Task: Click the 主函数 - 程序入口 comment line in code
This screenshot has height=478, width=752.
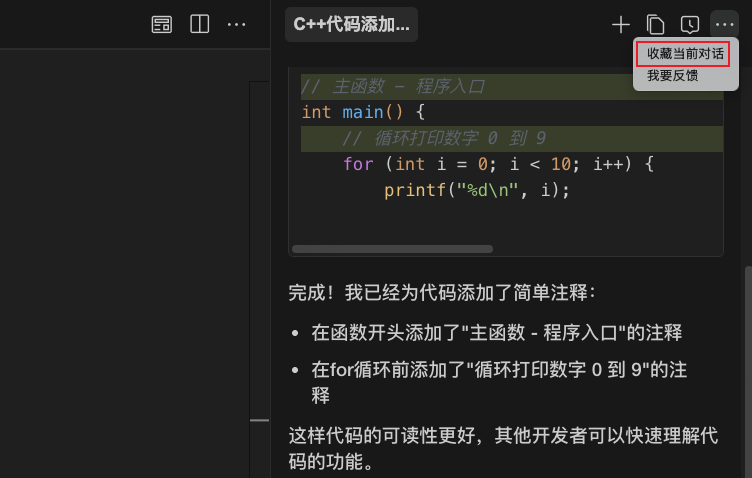Action: point(393,87)
